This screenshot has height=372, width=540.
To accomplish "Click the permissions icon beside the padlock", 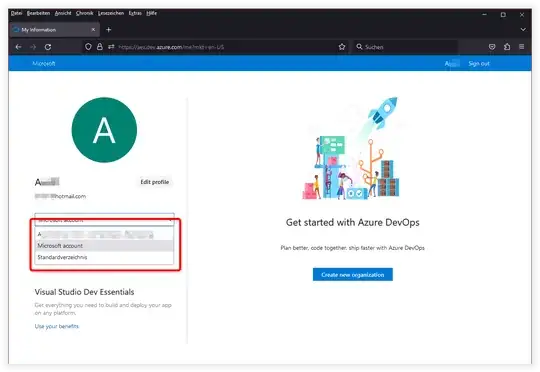I will [111, 47].
